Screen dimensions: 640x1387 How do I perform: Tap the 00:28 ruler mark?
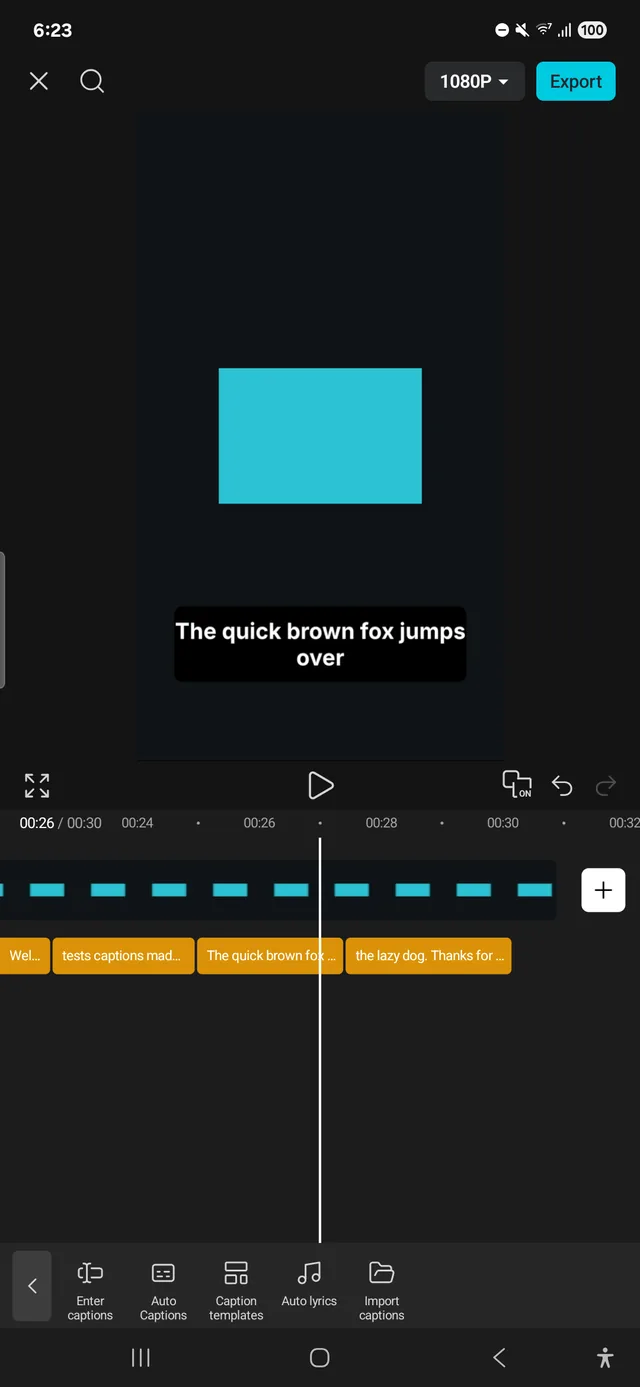click(x=381, y=823)
